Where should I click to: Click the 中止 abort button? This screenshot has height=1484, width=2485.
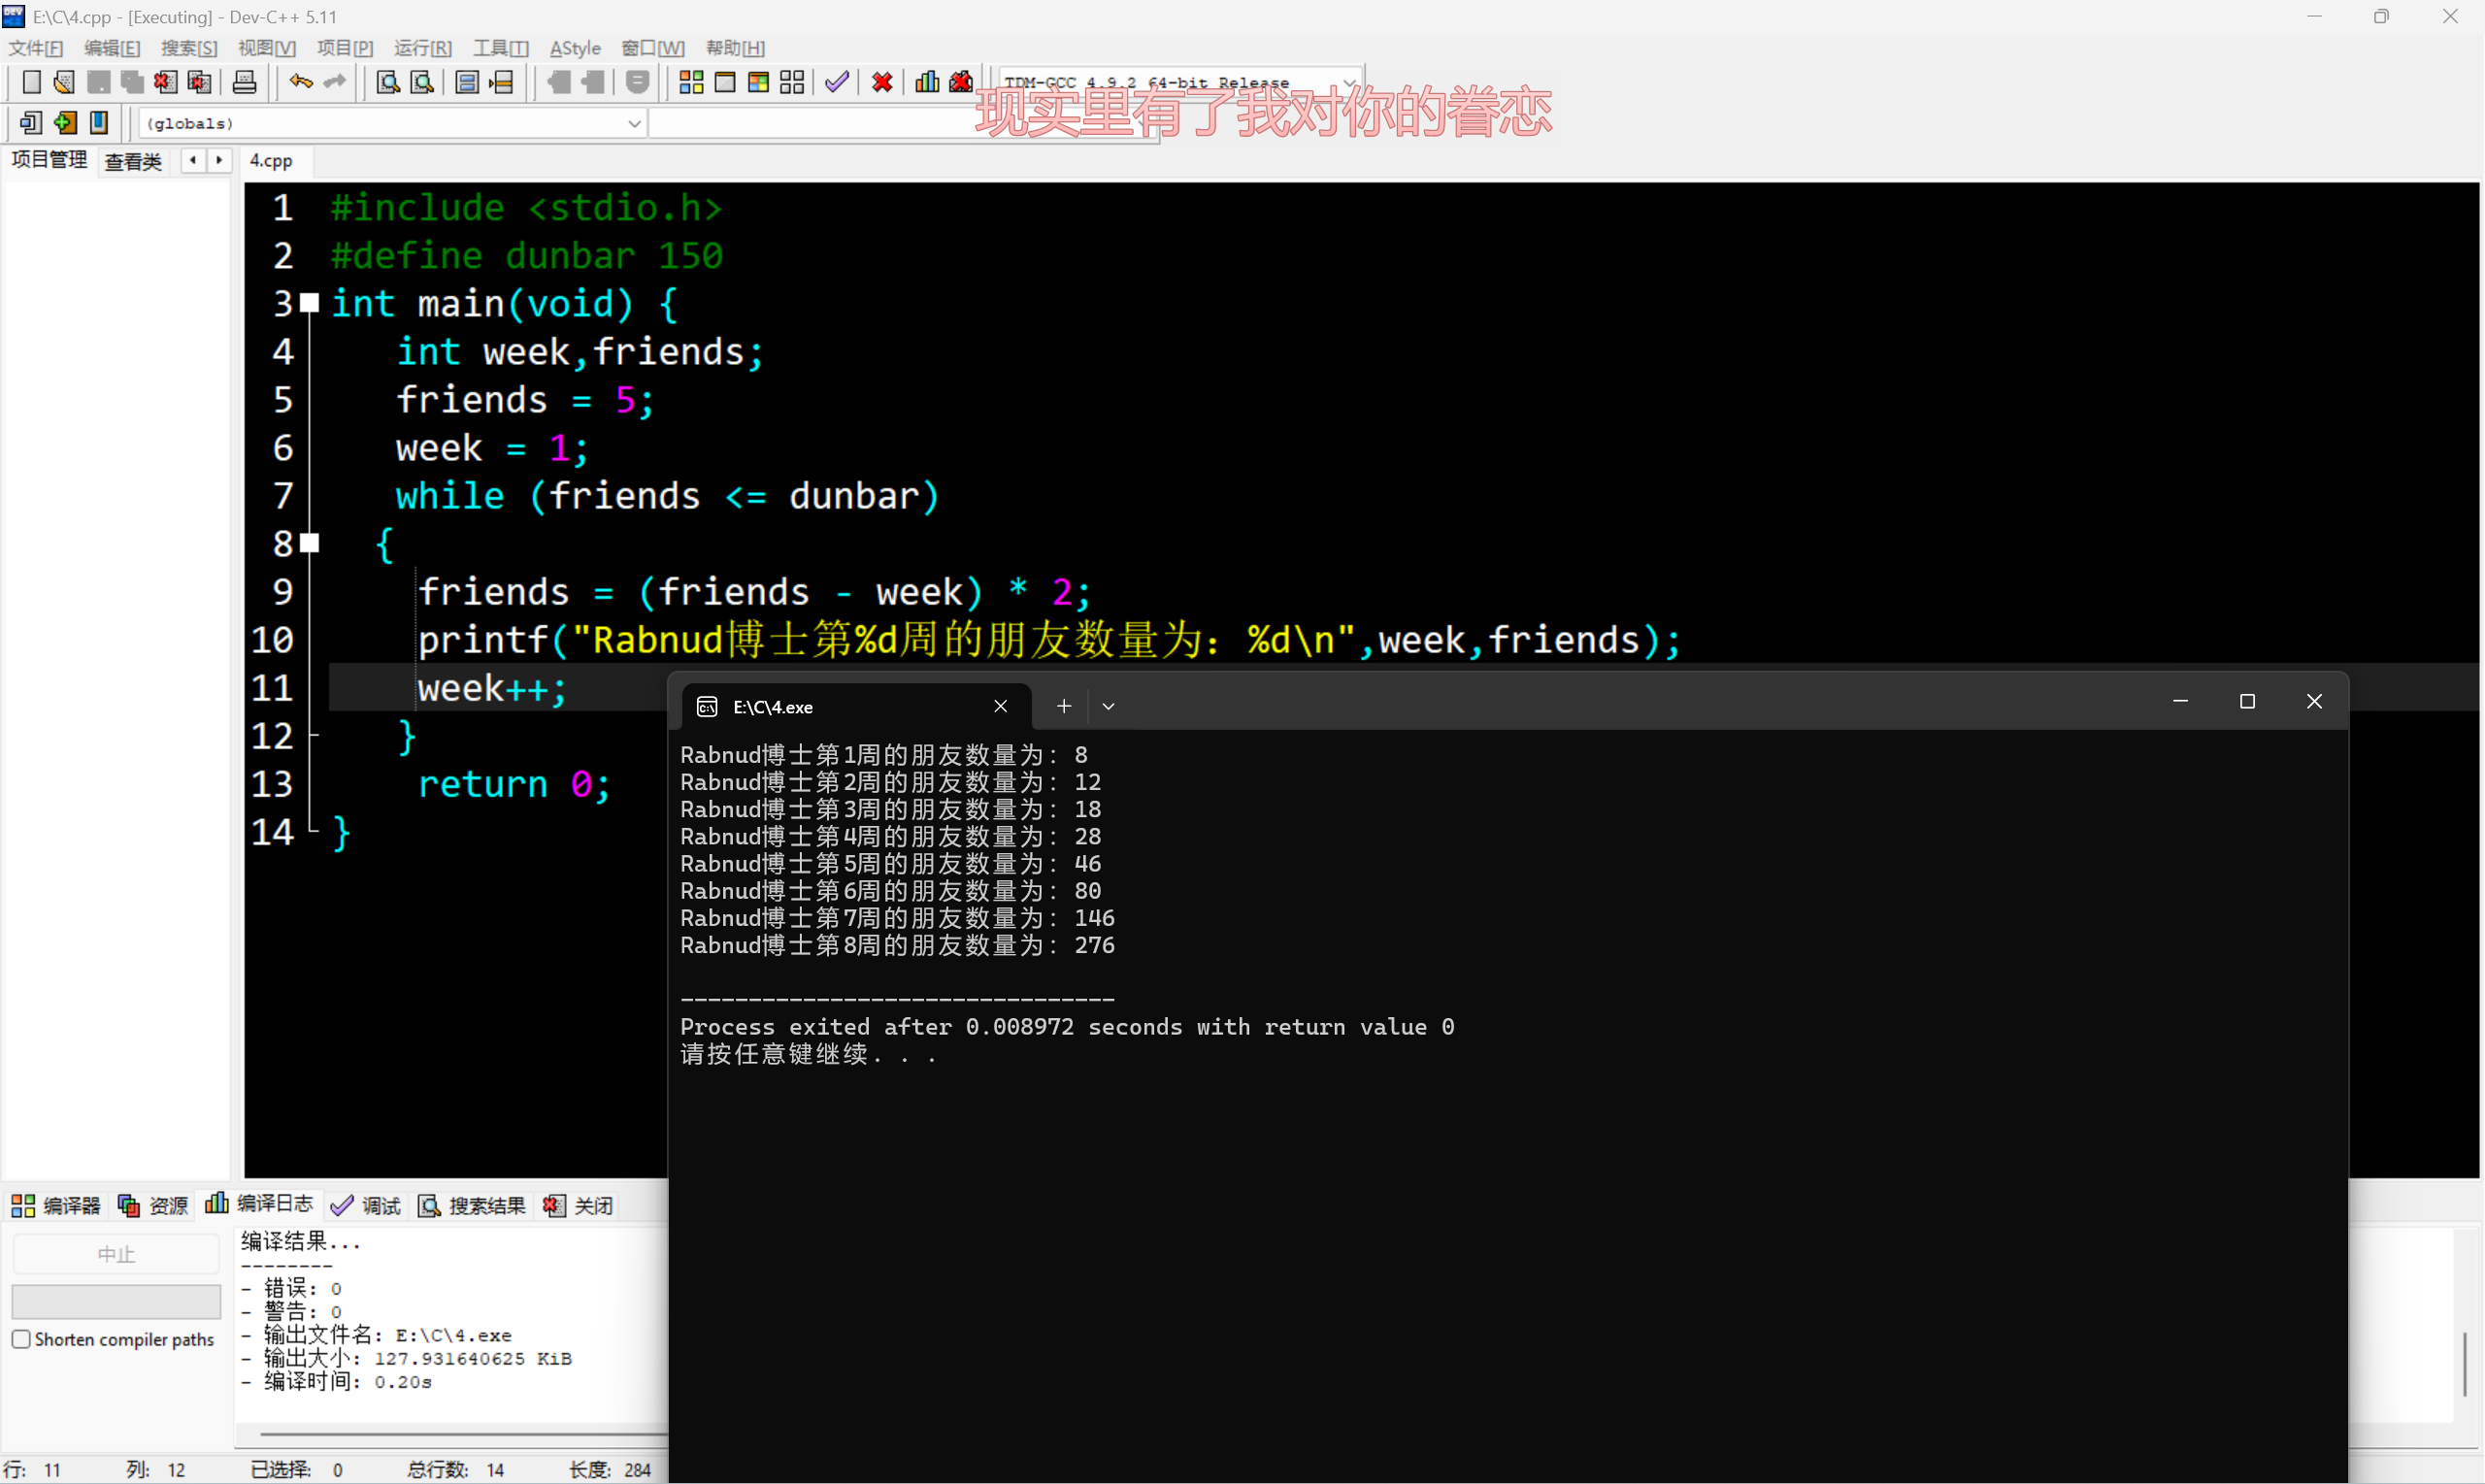pos(116,1254)
